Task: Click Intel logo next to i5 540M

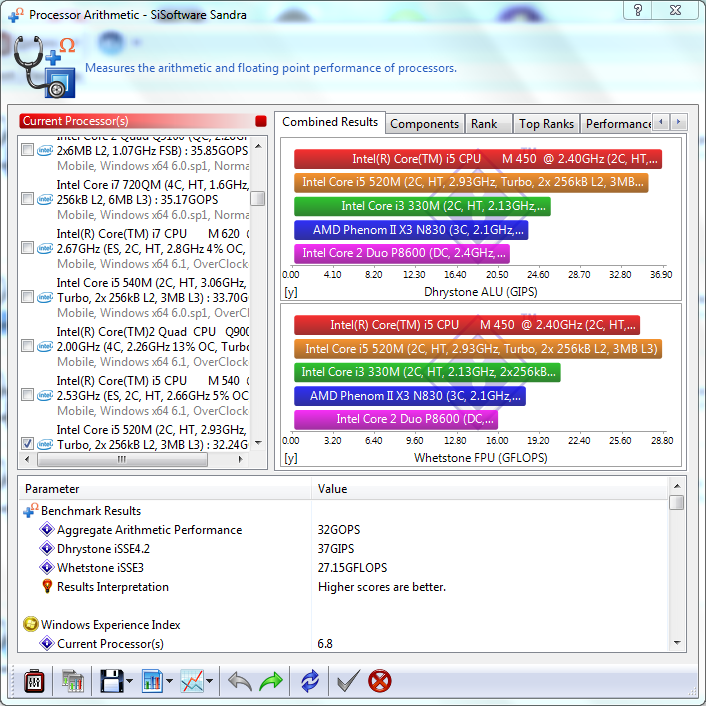Action: pos(45,297)
